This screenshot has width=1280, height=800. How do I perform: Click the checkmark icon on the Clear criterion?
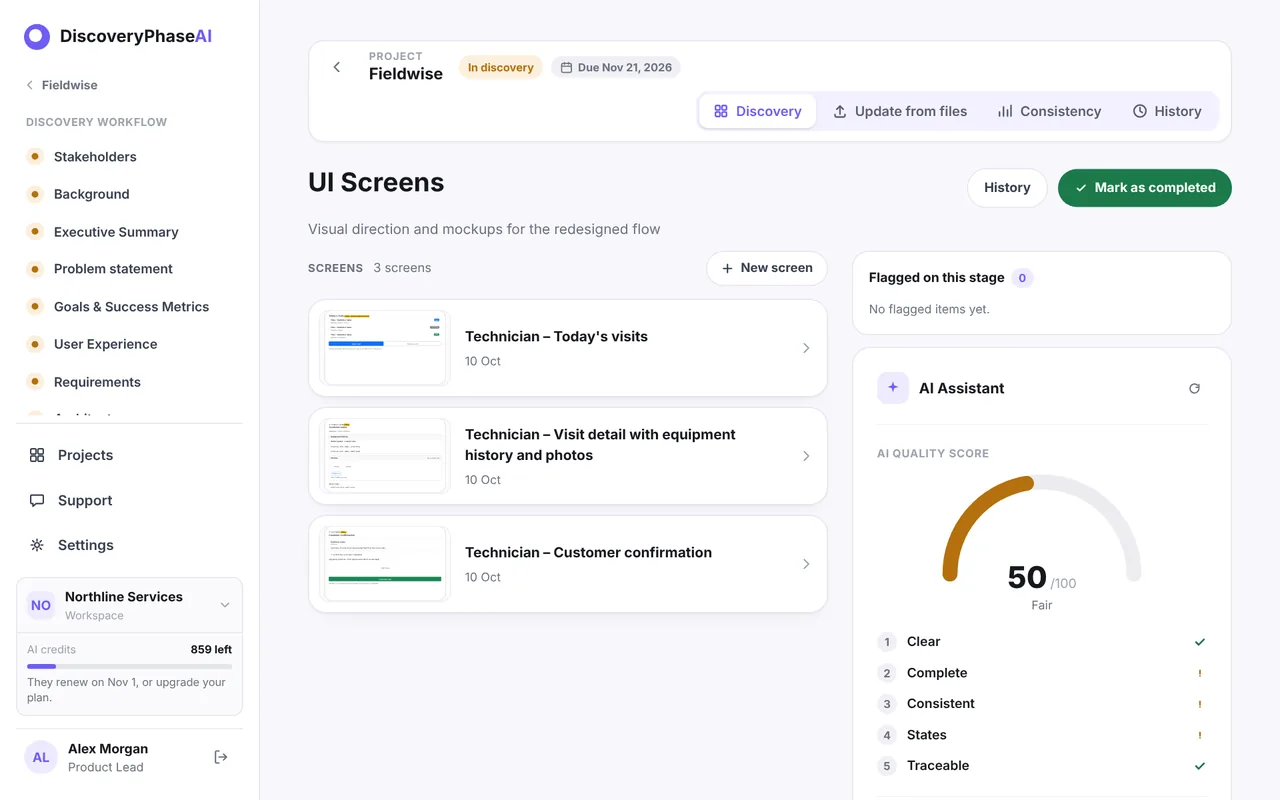point(1200,642)
